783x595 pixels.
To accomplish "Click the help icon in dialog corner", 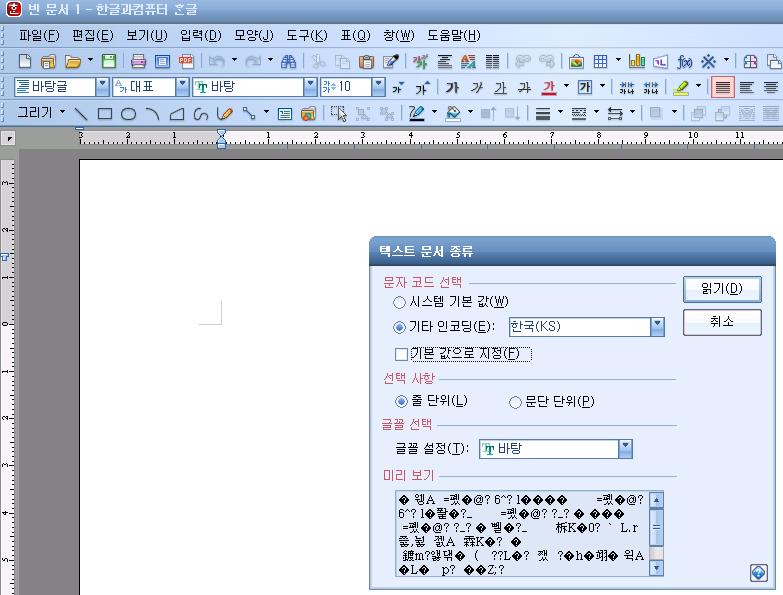I will (x=759, y=573).
